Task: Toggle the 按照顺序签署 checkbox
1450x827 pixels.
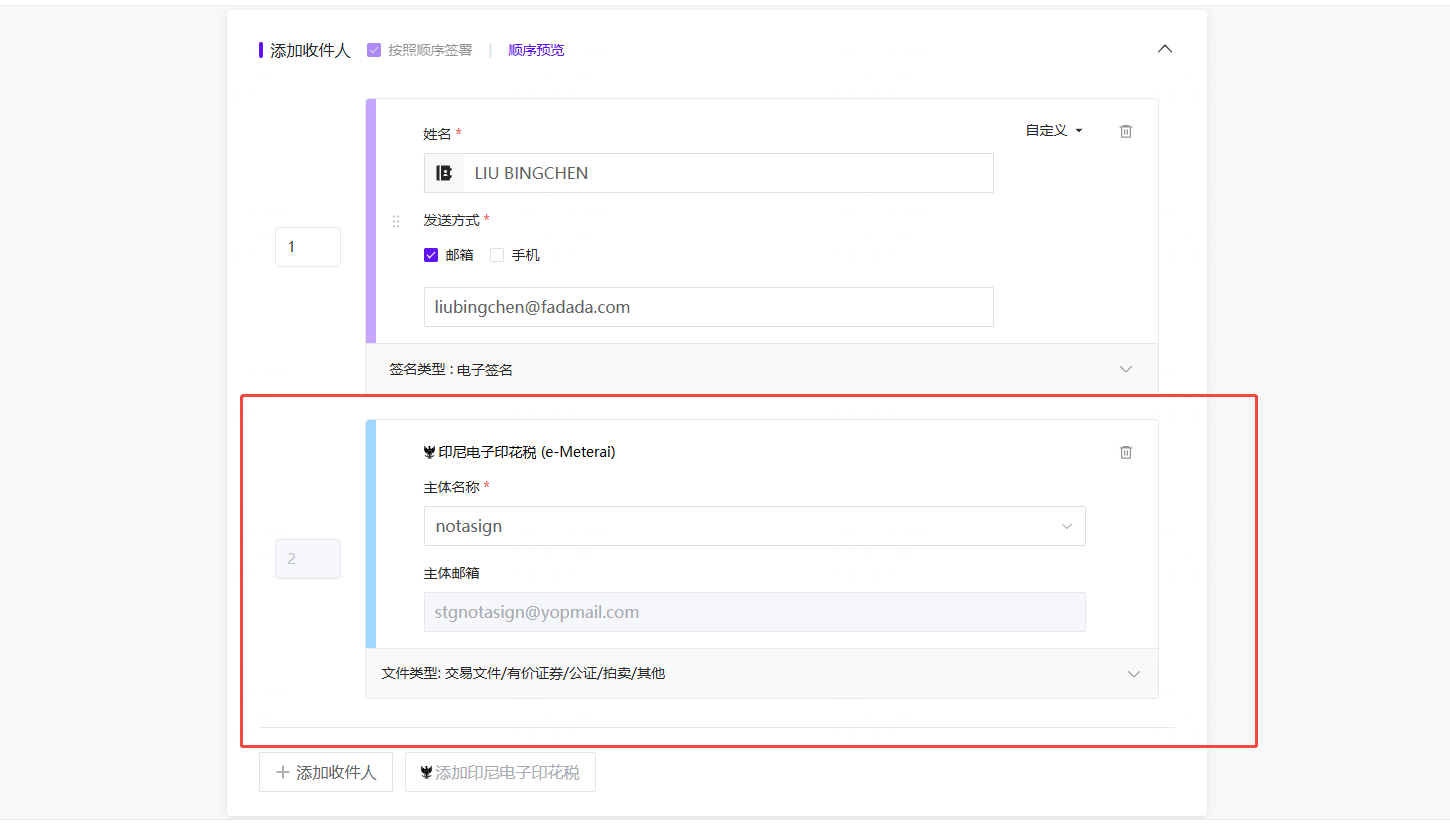Action: pyautogui.click(x=374, y=50)
